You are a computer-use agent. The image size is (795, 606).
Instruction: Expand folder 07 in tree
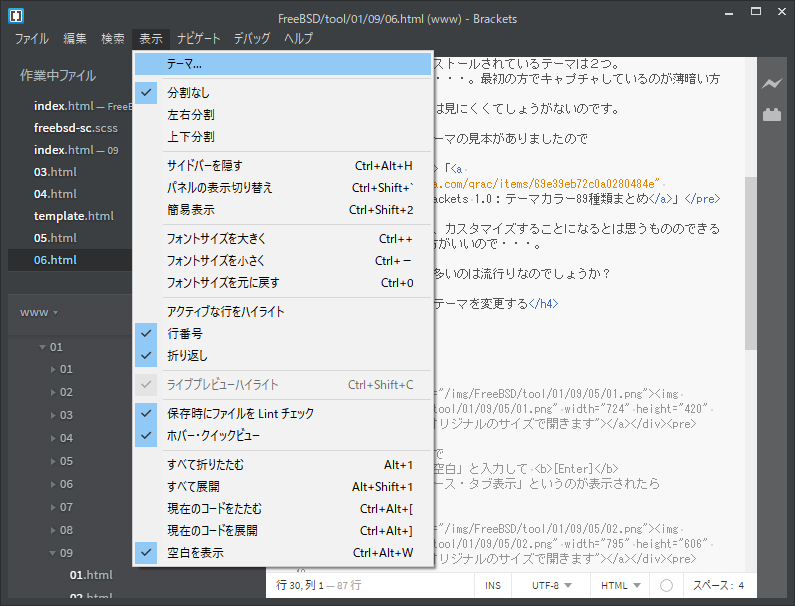(53, 507)
